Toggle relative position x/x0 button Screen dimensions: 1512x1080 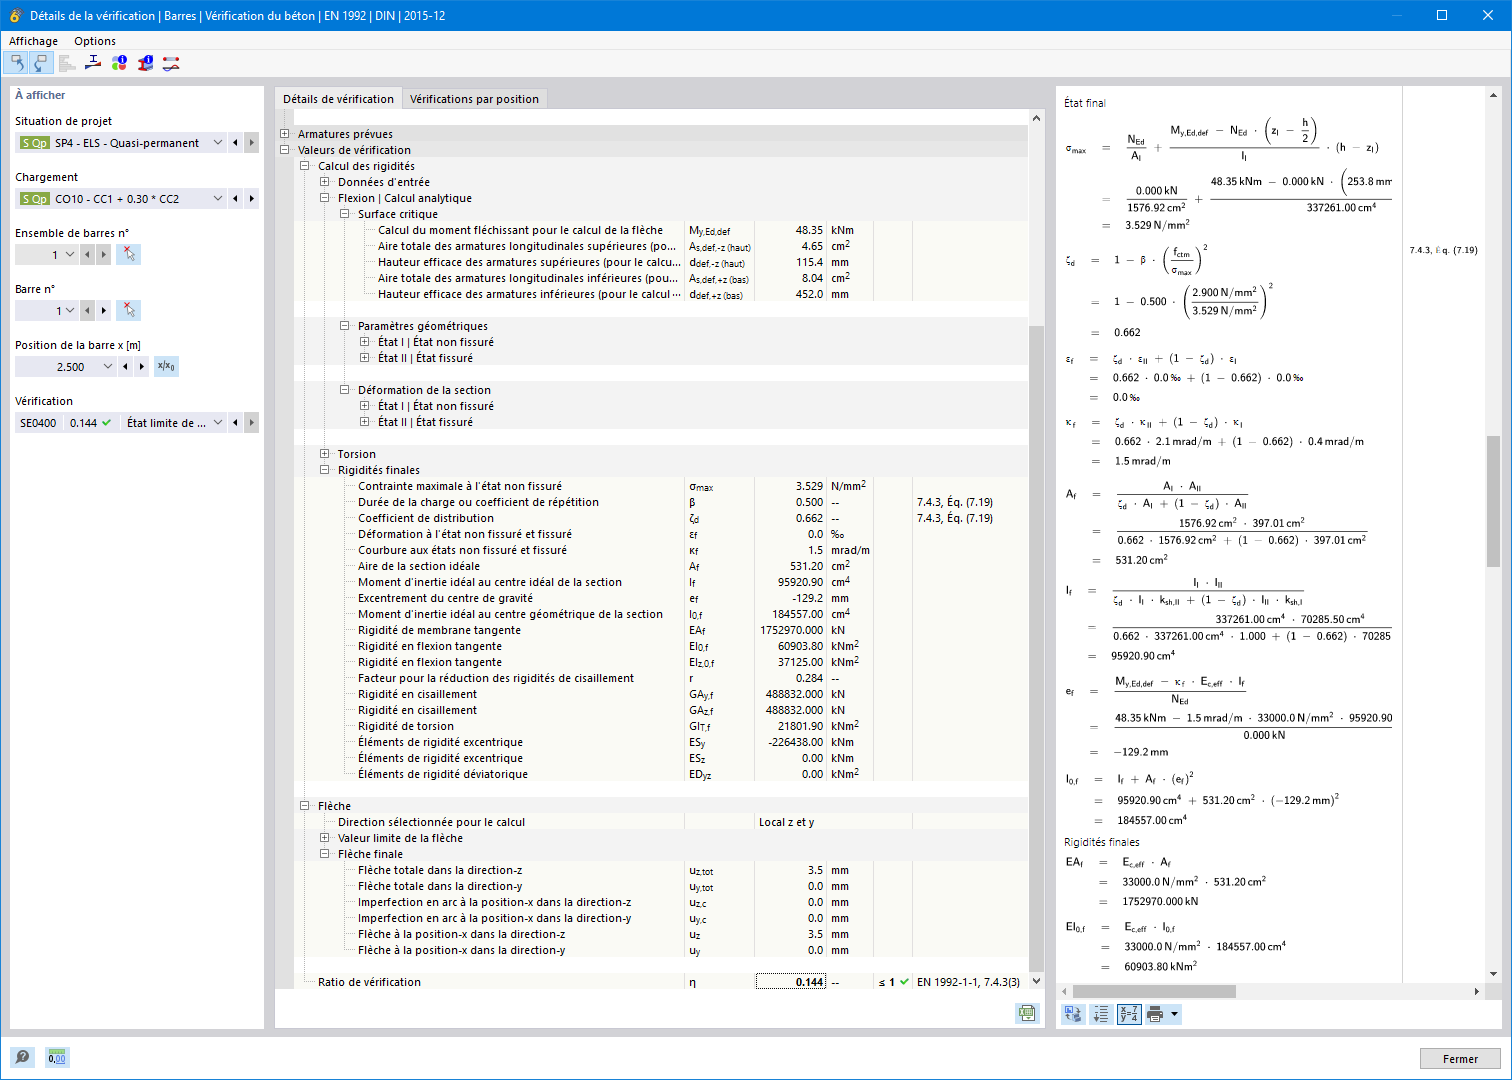[x=167, y=367]
